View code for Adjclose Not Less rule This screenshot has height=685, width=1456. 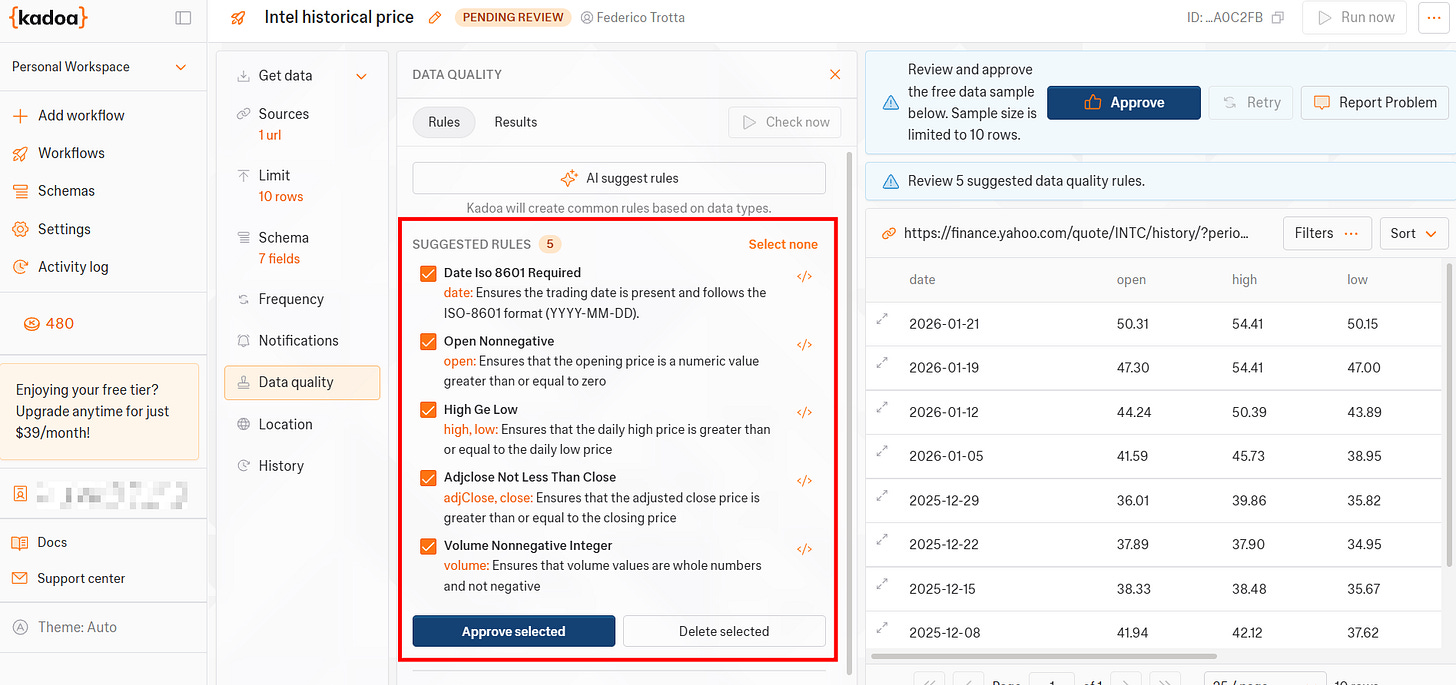(x=804, y=481)
